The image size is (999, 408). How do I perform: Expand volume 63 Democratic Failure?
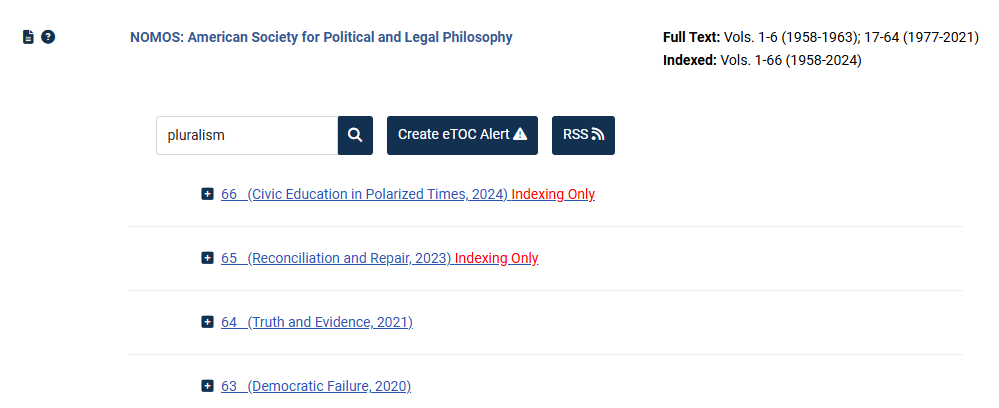207,386
